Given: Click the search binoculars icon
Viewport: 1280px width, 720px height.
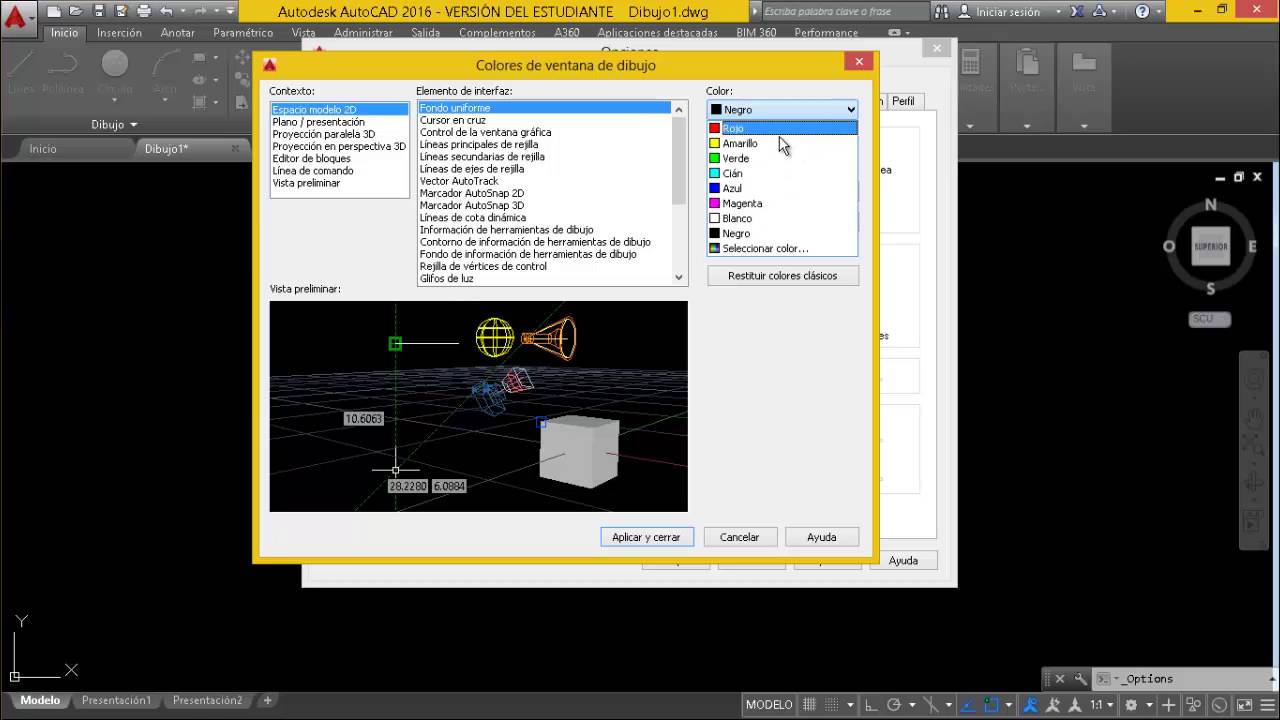Looking at the screenshot, I should [x=942, y=12].
